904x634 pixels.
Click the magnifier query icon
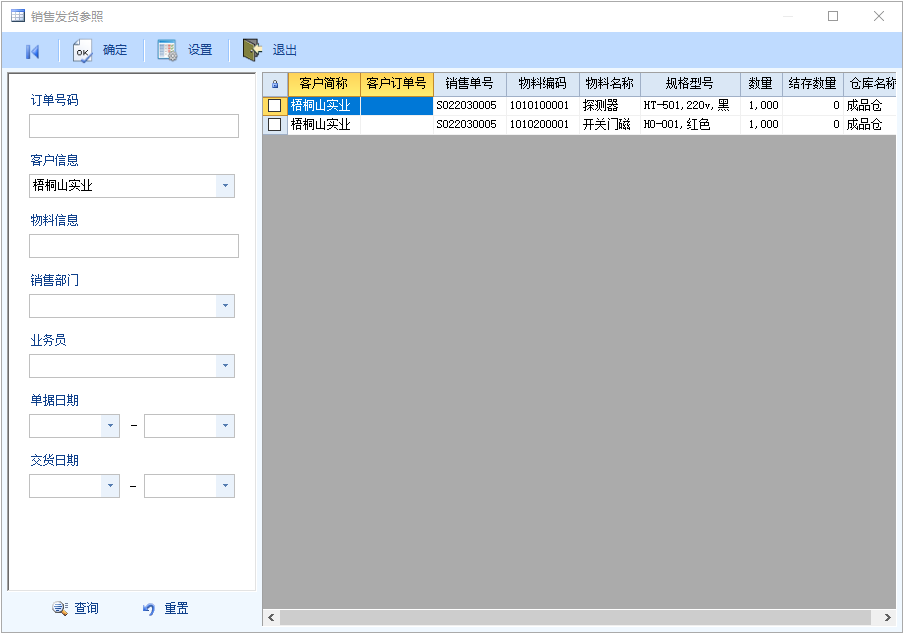pyautogui.click(x=59, y=608)
